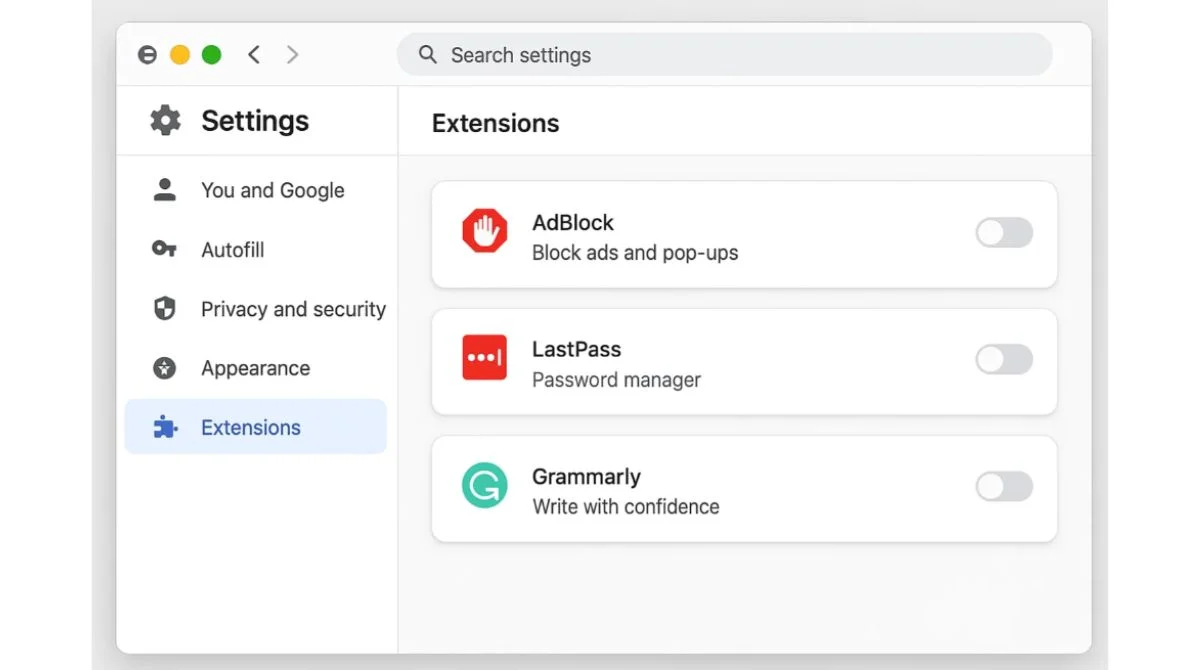
Task: Click the Settings title text
Action: click(x=255, y=121)
